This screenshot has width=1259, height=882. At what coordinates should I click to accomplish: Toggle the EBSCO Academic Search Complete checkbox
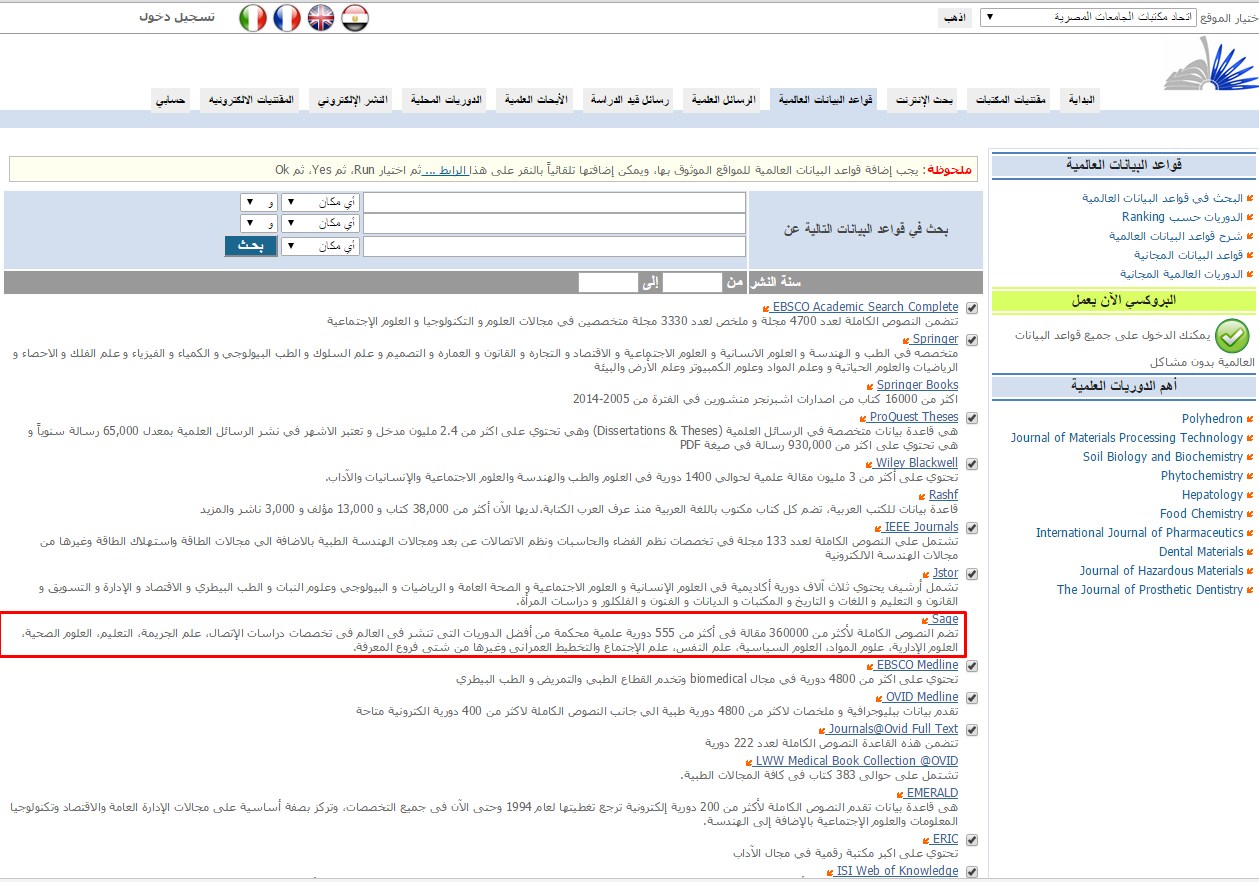pos(972,308)
